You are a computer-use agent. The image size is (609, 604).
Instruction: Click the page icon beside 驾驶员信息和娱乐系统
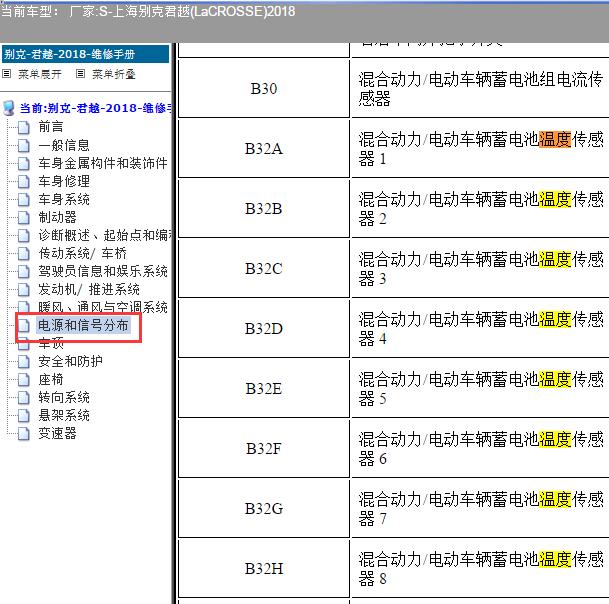tap(24, 271)
